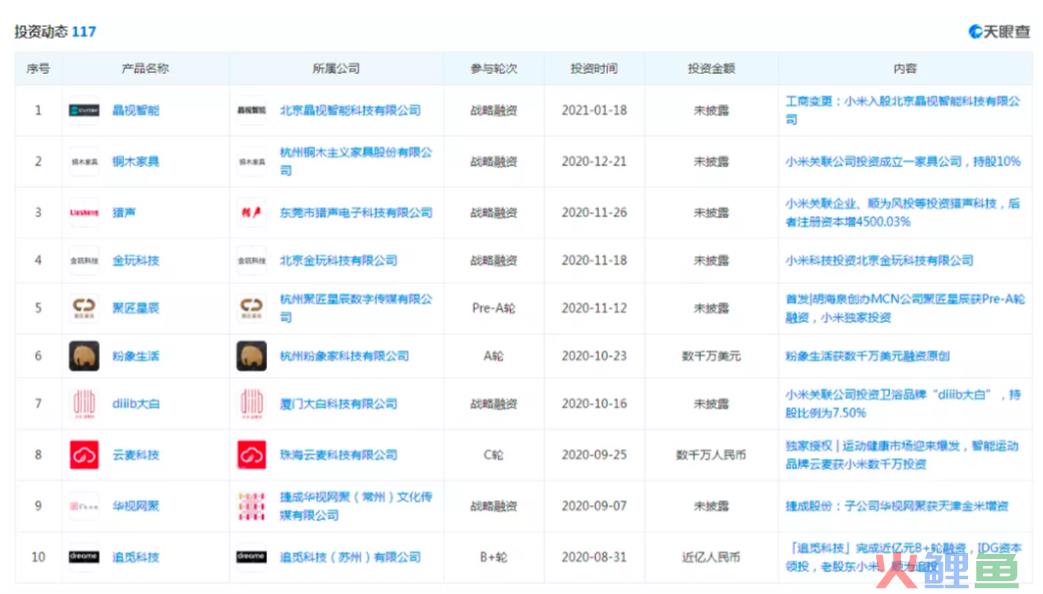
Task: Open the 榈木家具 product link
Action: [x=136, y=162]
